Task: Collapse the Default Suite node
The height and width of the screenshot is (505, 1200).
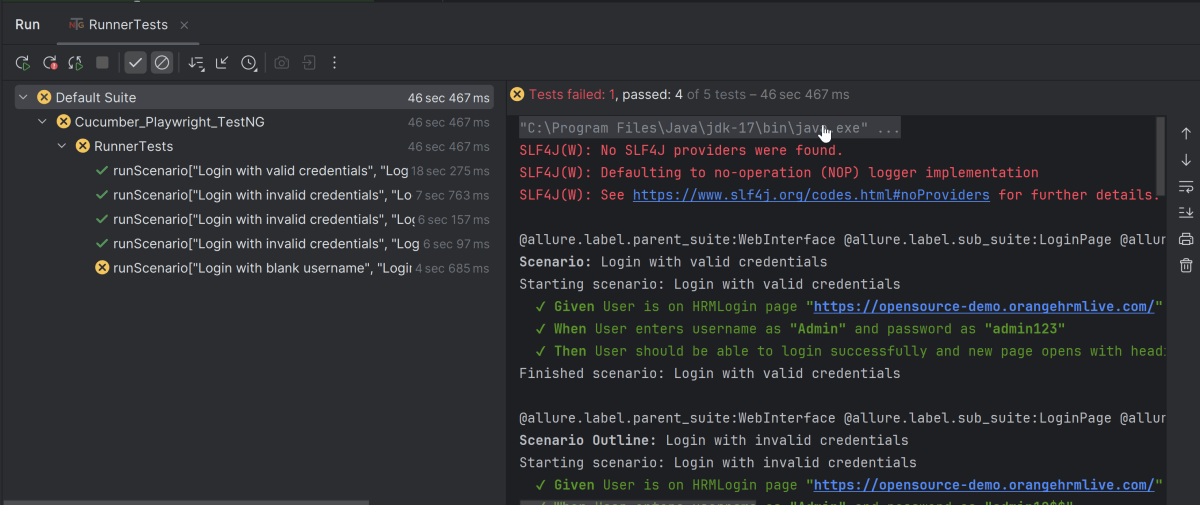Action: point(23,97)
